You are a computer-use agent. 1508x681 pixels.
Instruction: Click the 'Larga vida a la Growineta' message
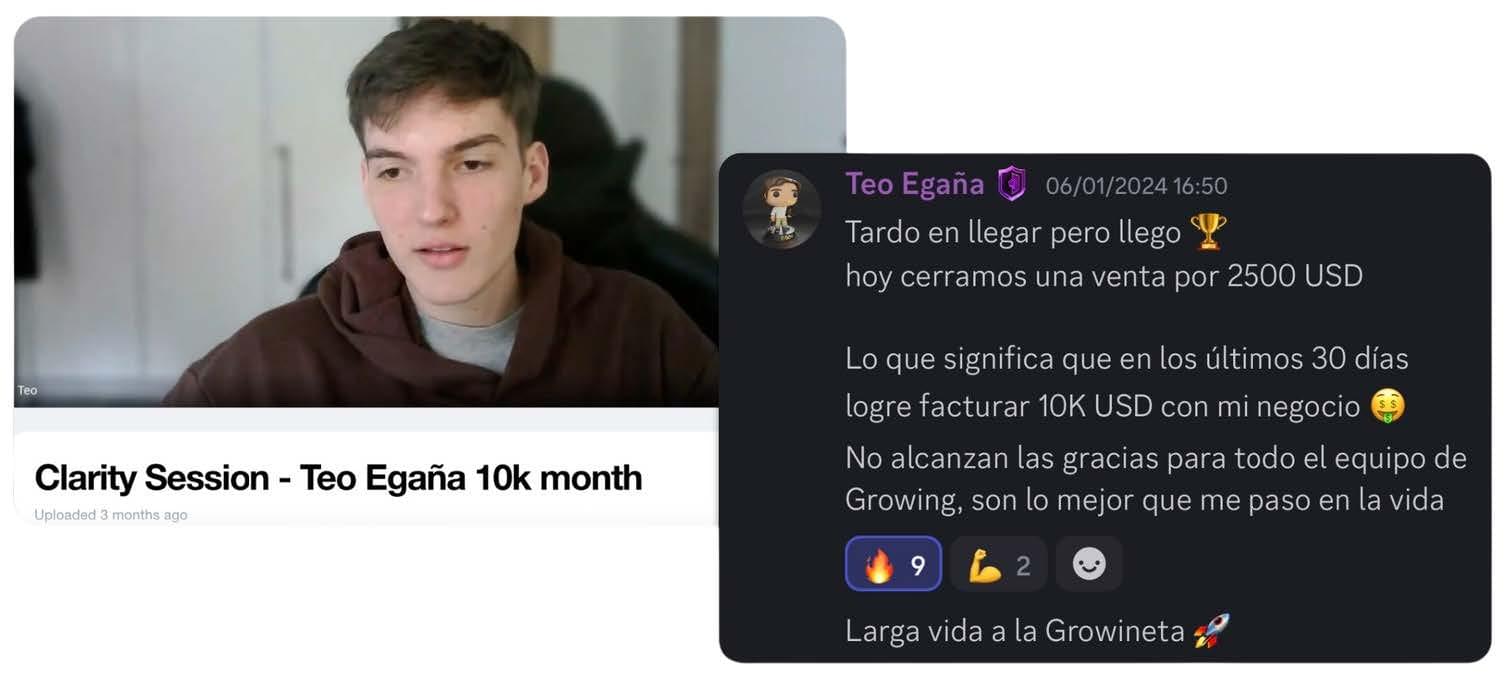click(1015, 631)
